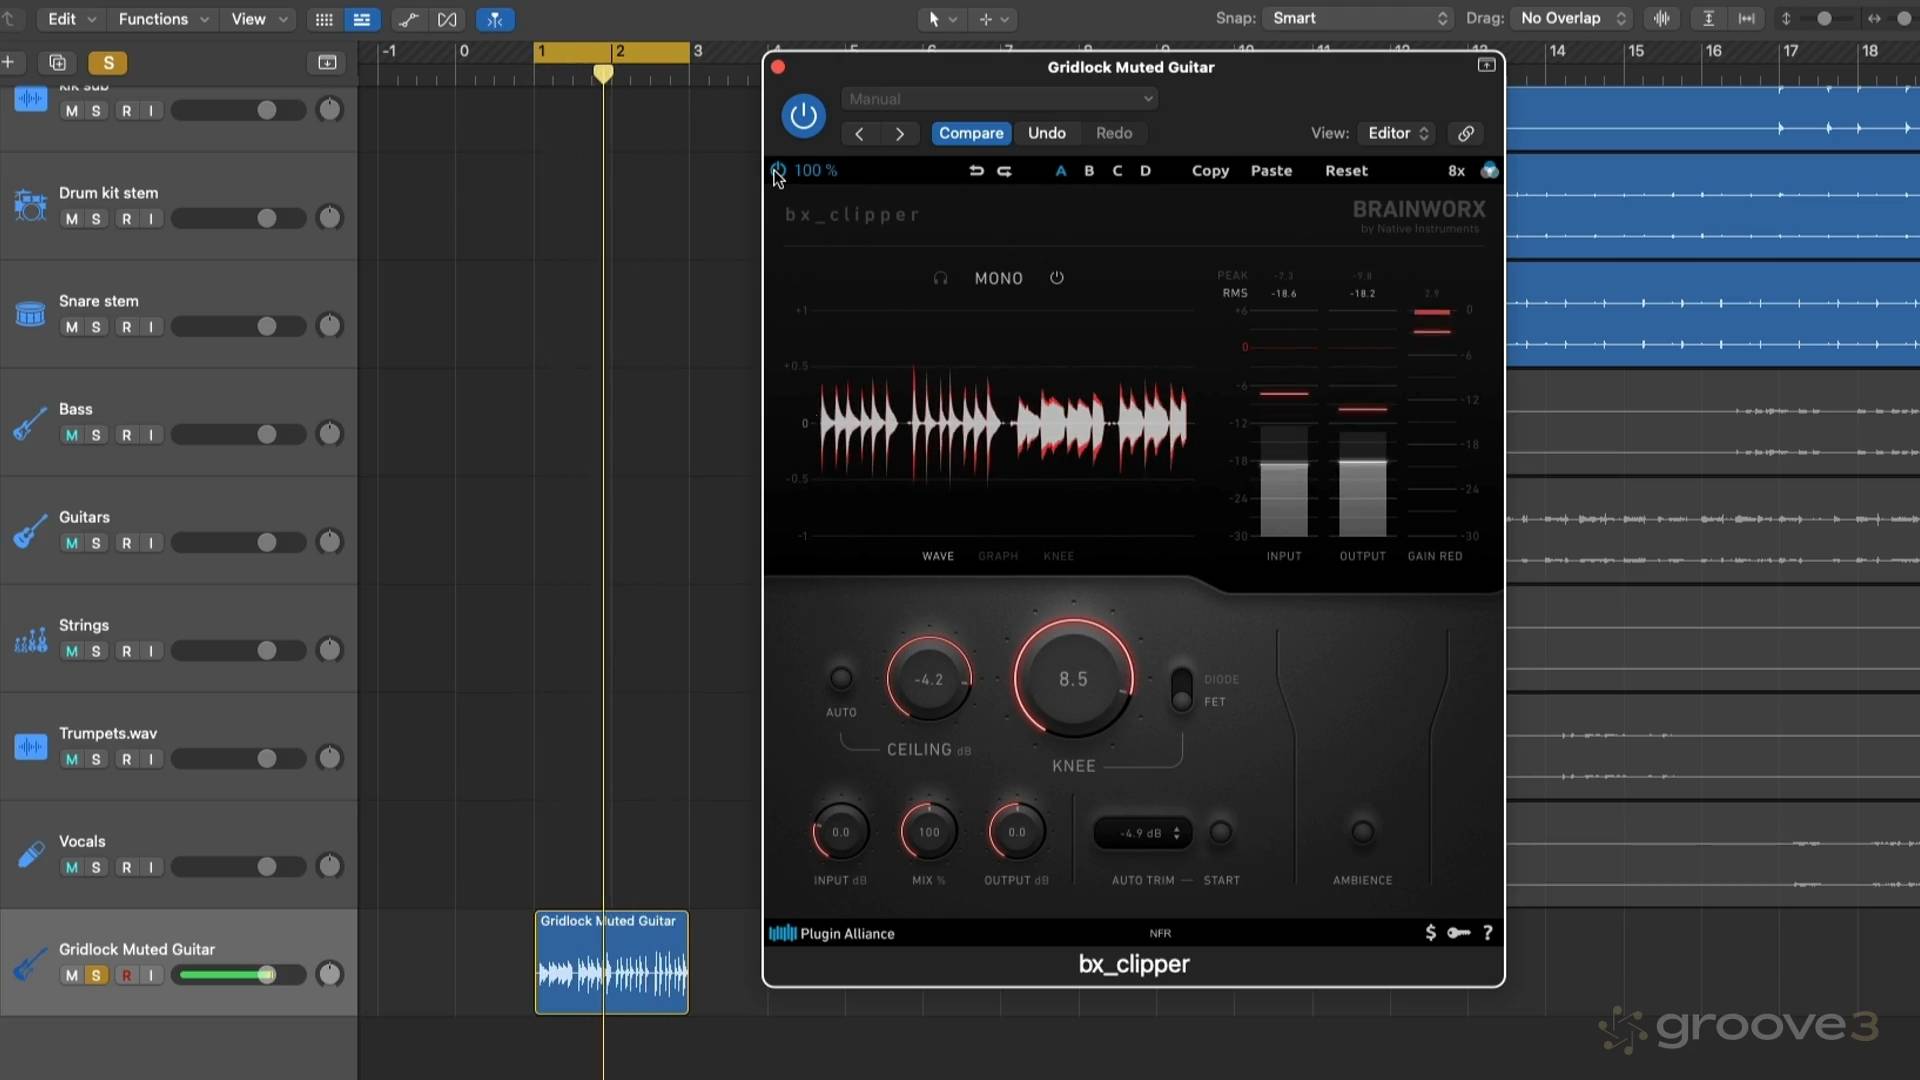
Task: Click the plugin link chain icon
Action: (1465, 133)
